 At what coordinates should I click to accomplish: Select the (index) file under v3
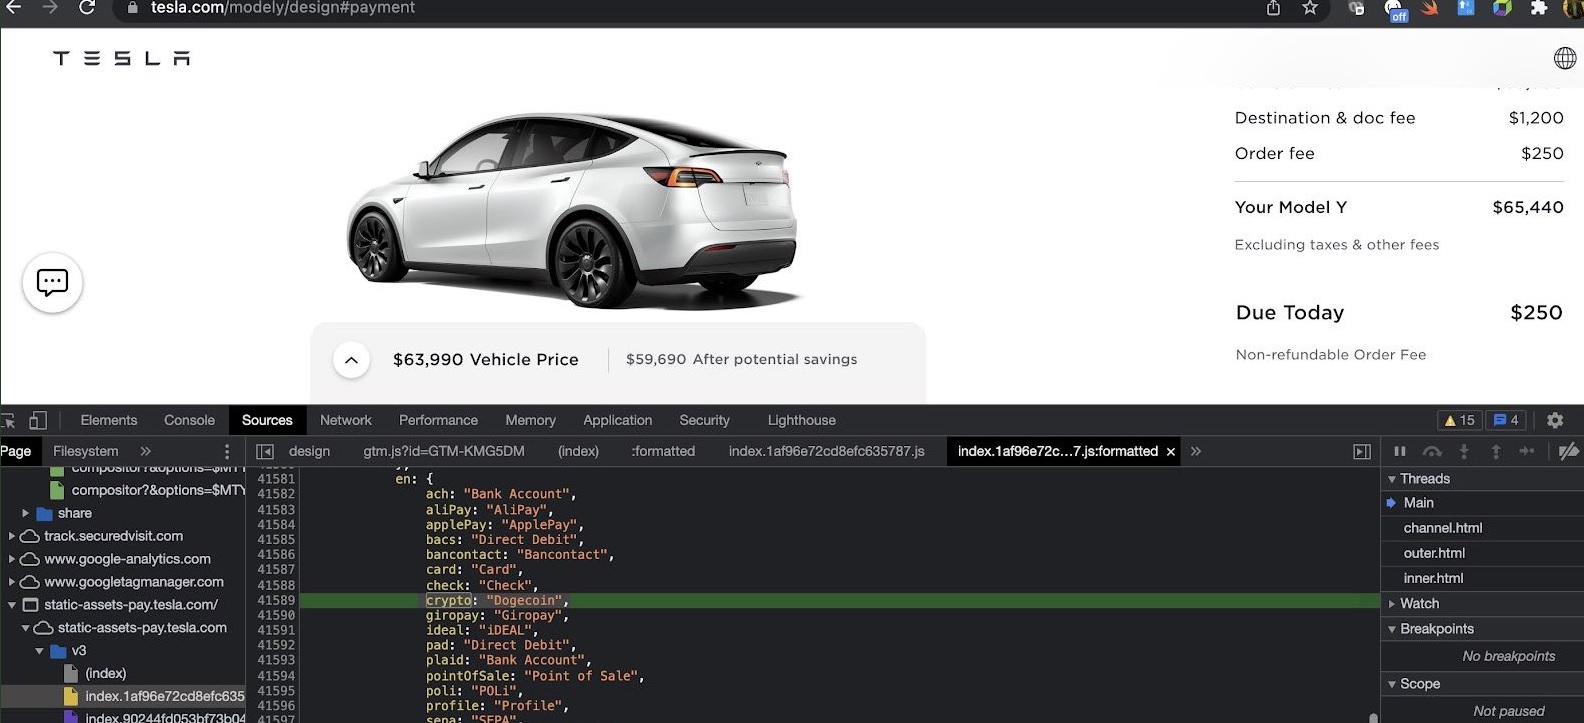click(105, 674)
